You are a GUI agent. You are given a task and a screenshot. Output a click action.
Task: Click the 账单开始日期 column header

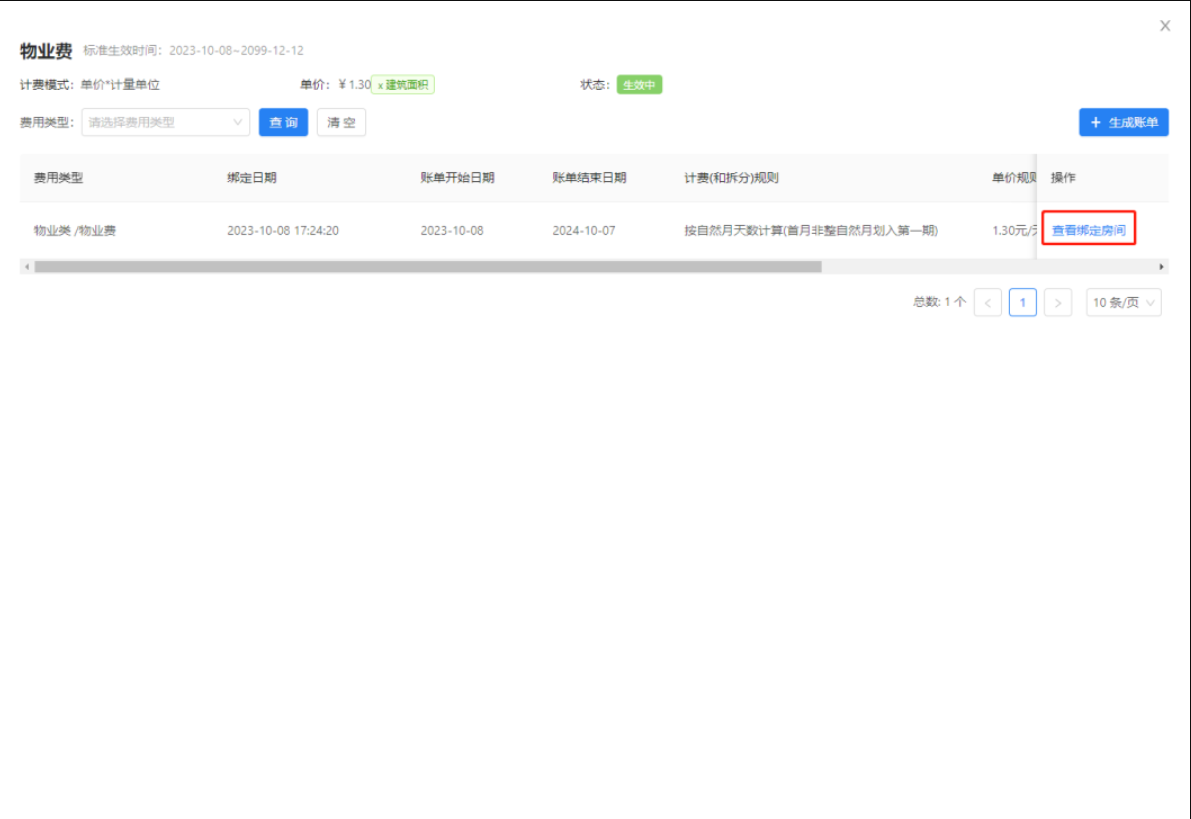(x=457, y=178)
